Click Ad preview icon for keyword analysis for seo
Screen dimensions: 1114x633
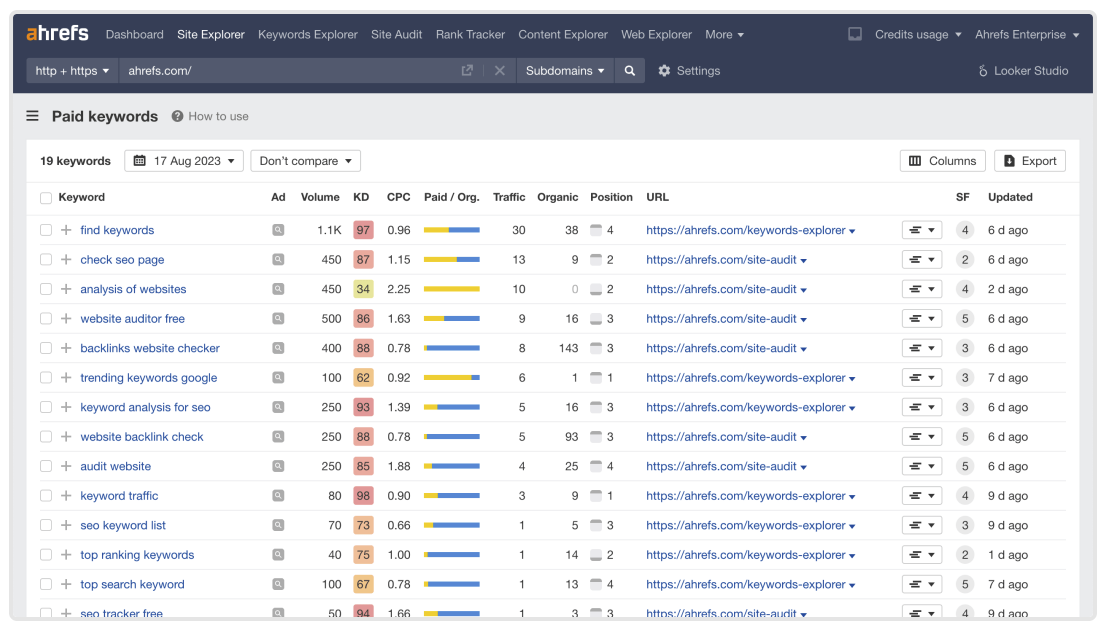278,407
